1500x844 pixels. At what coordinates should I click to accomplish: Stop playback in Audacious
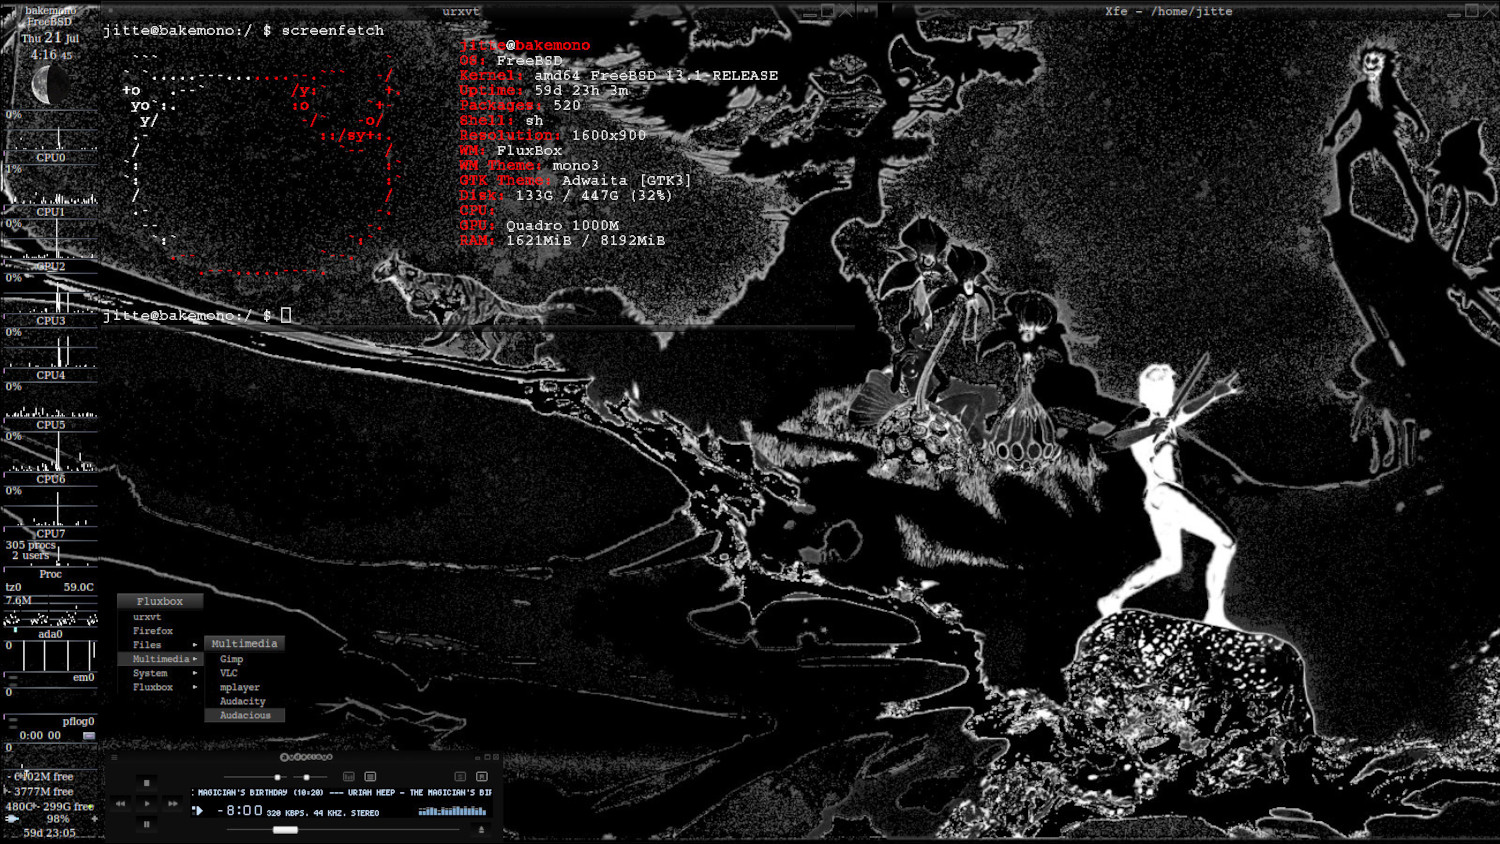[147, 783]
